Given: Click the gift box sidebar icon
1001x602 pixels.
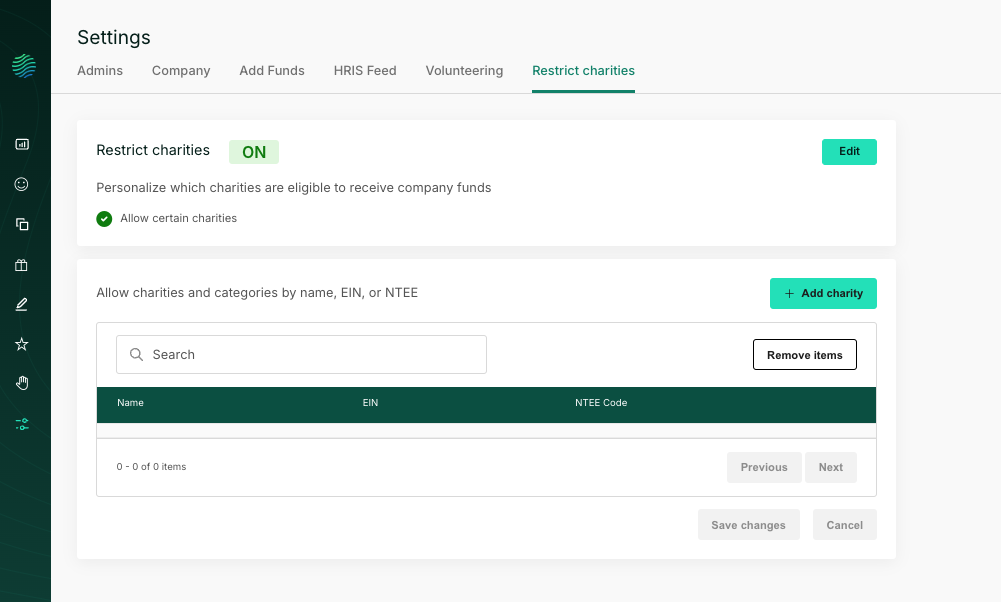Looking at the screenshot, I should point(22,265).
